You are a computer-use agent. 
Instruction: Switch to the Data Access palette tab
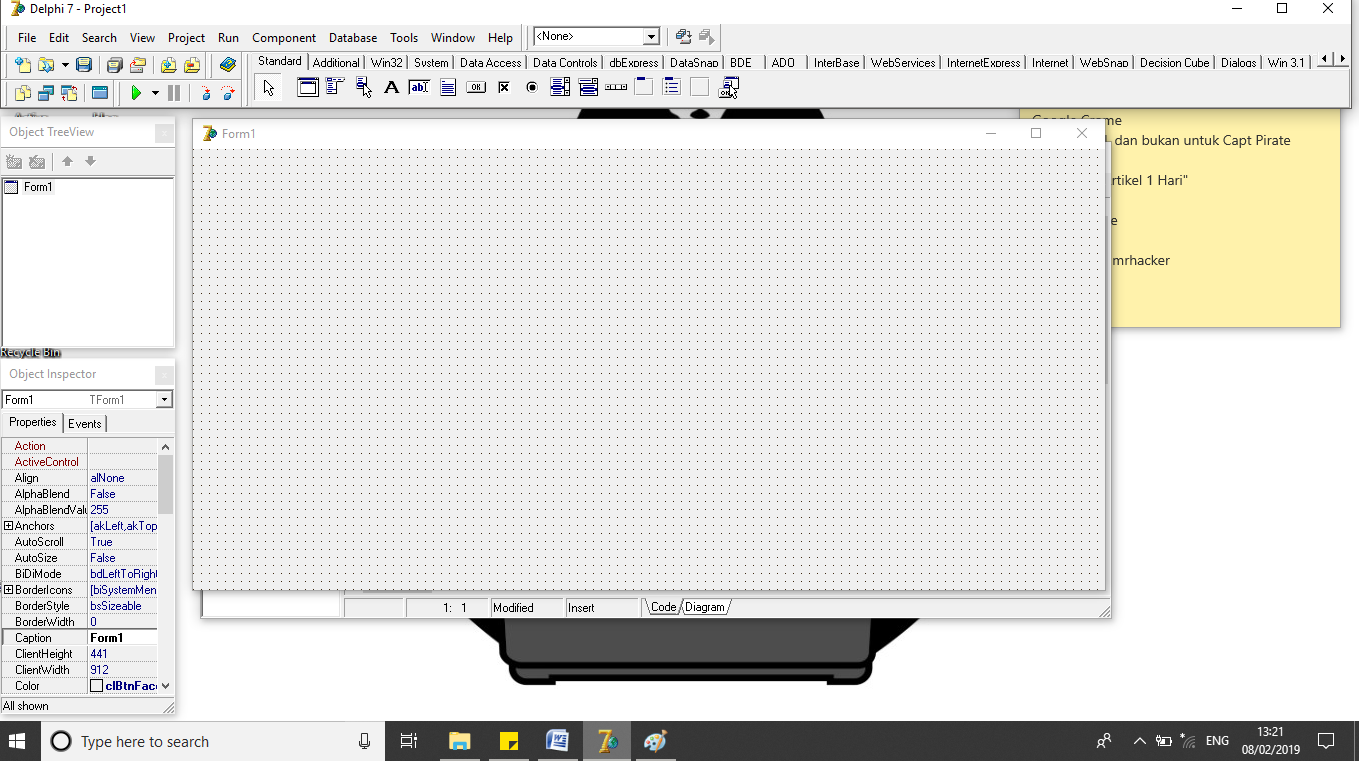[490, 62]
